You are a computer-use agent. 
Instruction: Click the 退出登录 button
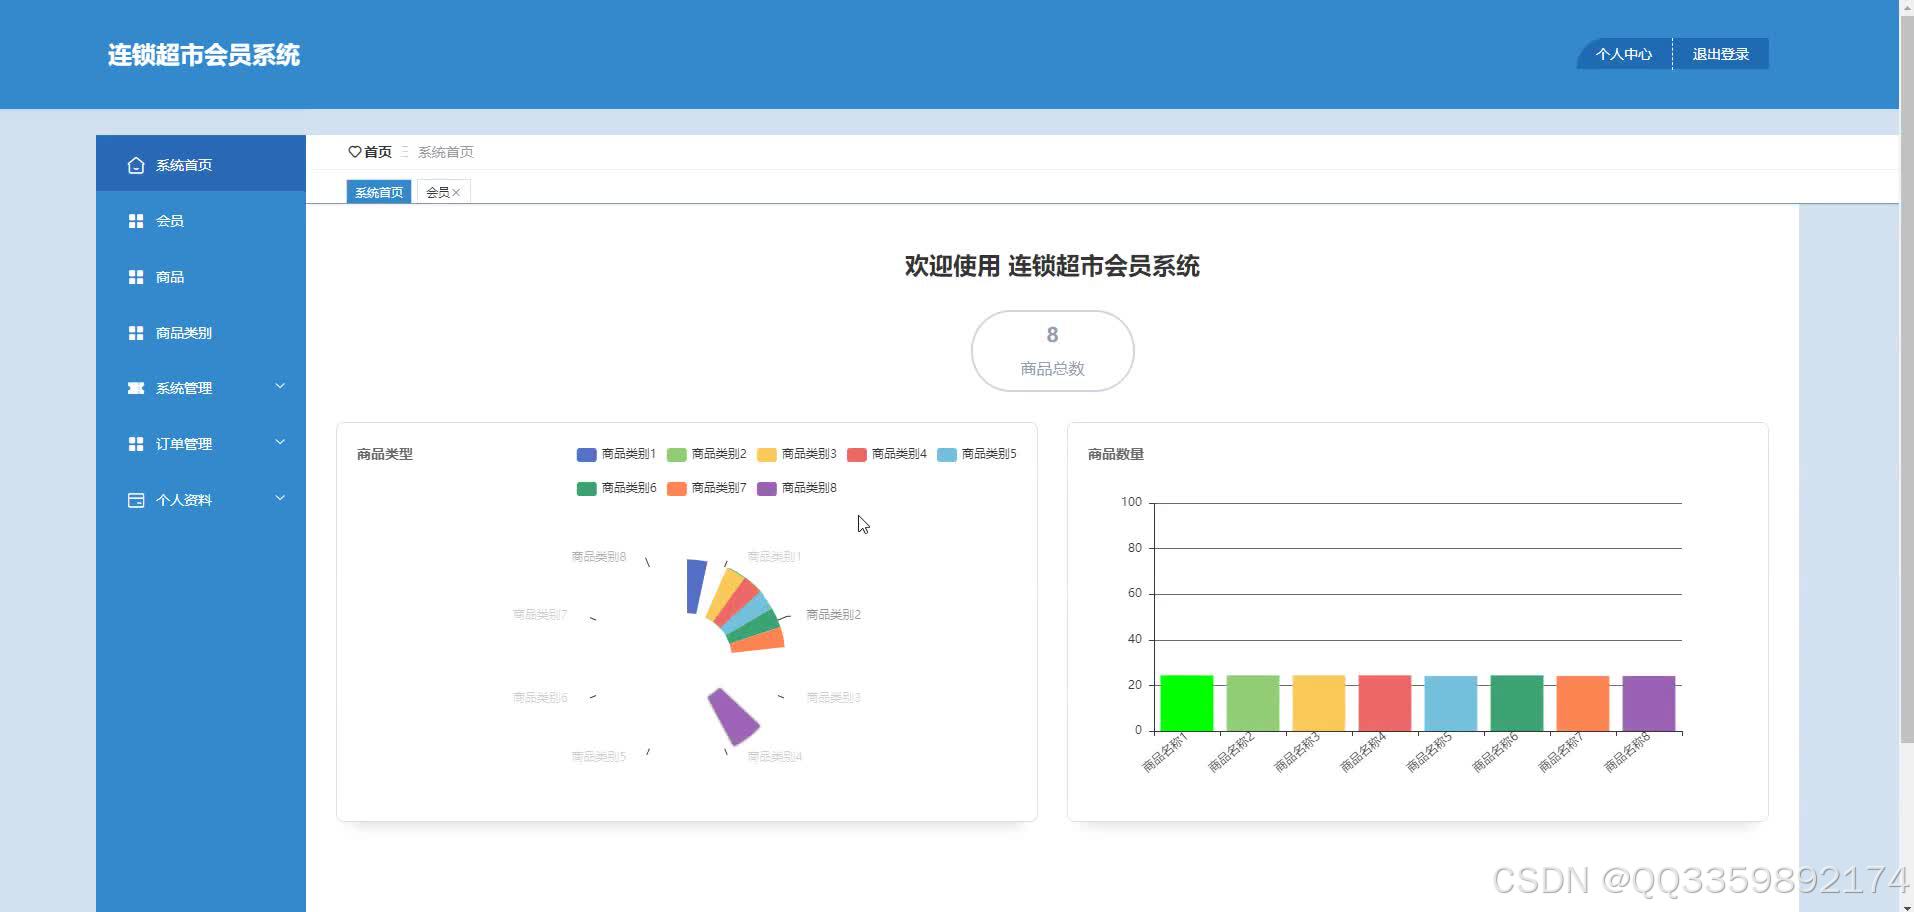click(x=1721, y=54)
